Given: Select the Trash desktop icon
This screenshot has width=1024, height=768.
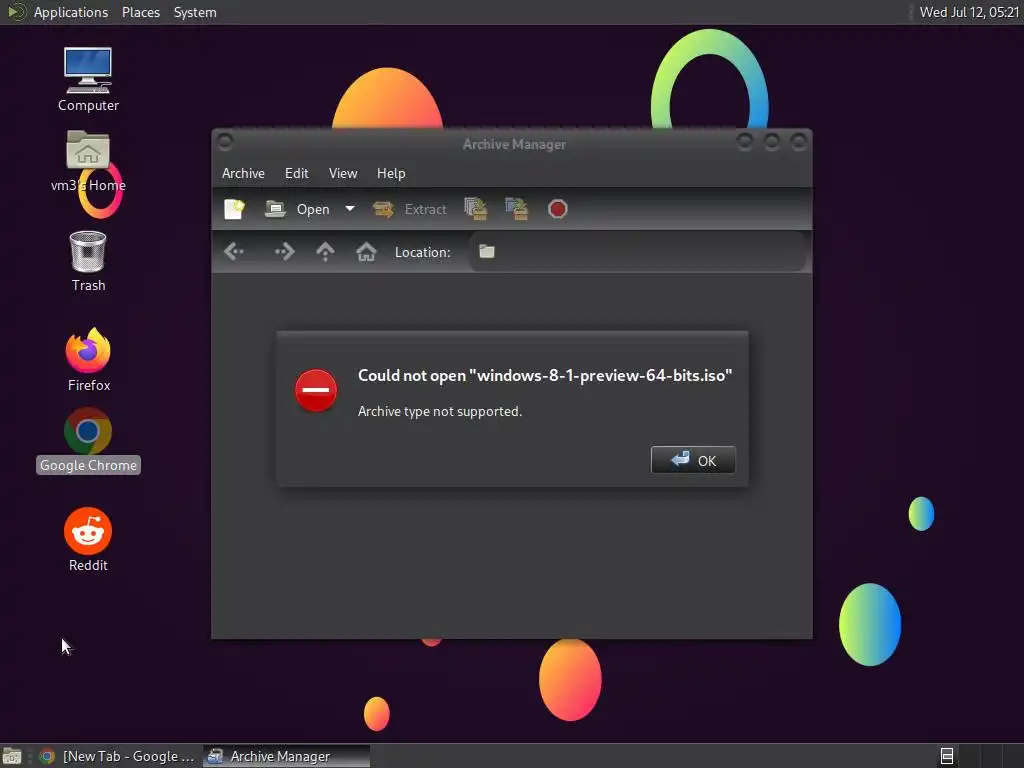Looking at the screenshot, I should click(x=88, y=261).
